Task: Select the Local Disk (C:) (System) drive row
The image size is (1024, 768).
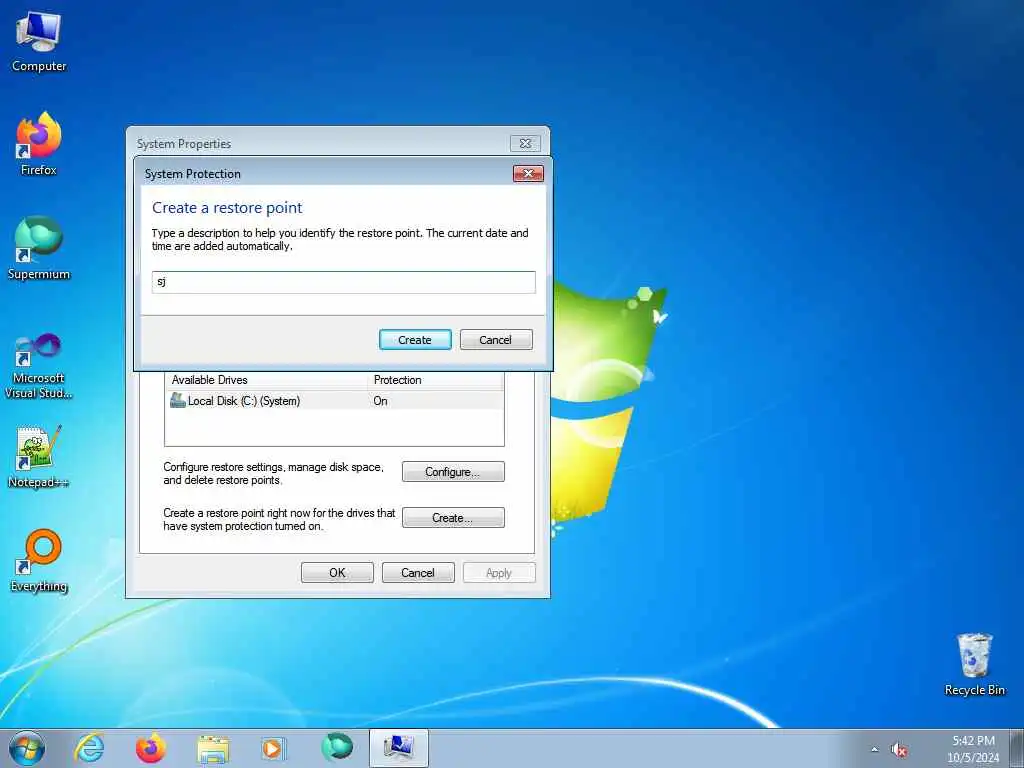Action: (334, 401)
